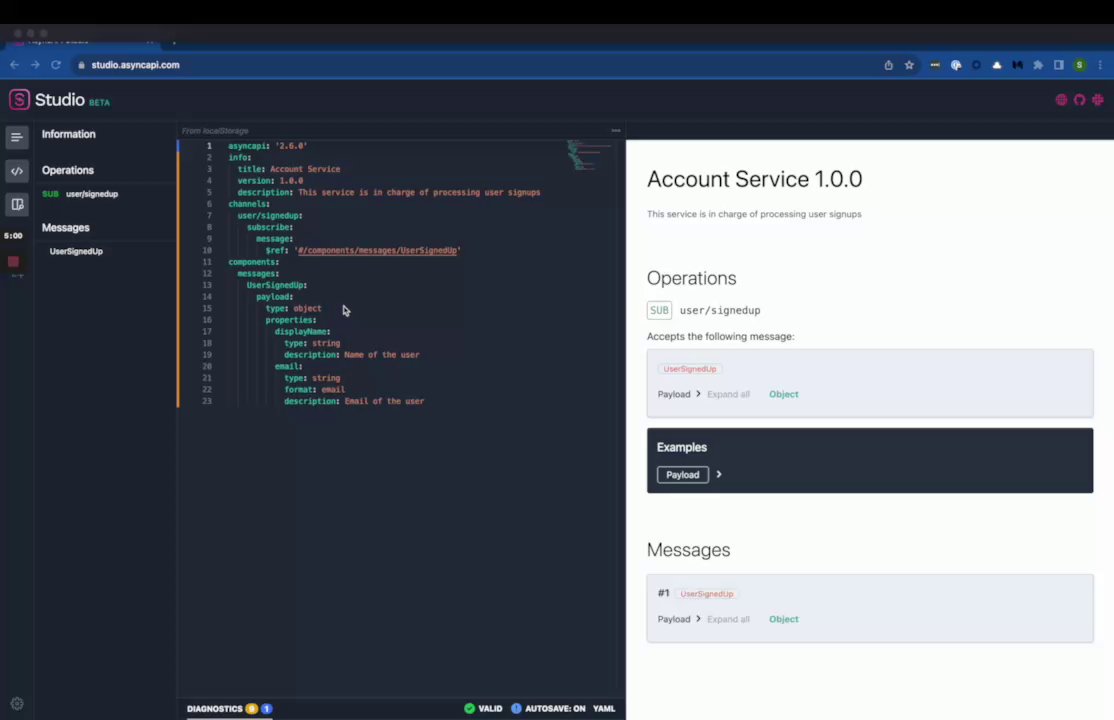This screenshot has height=720, width=1114.
Task: Click the editor minimap overview
Action: [587, 155]
